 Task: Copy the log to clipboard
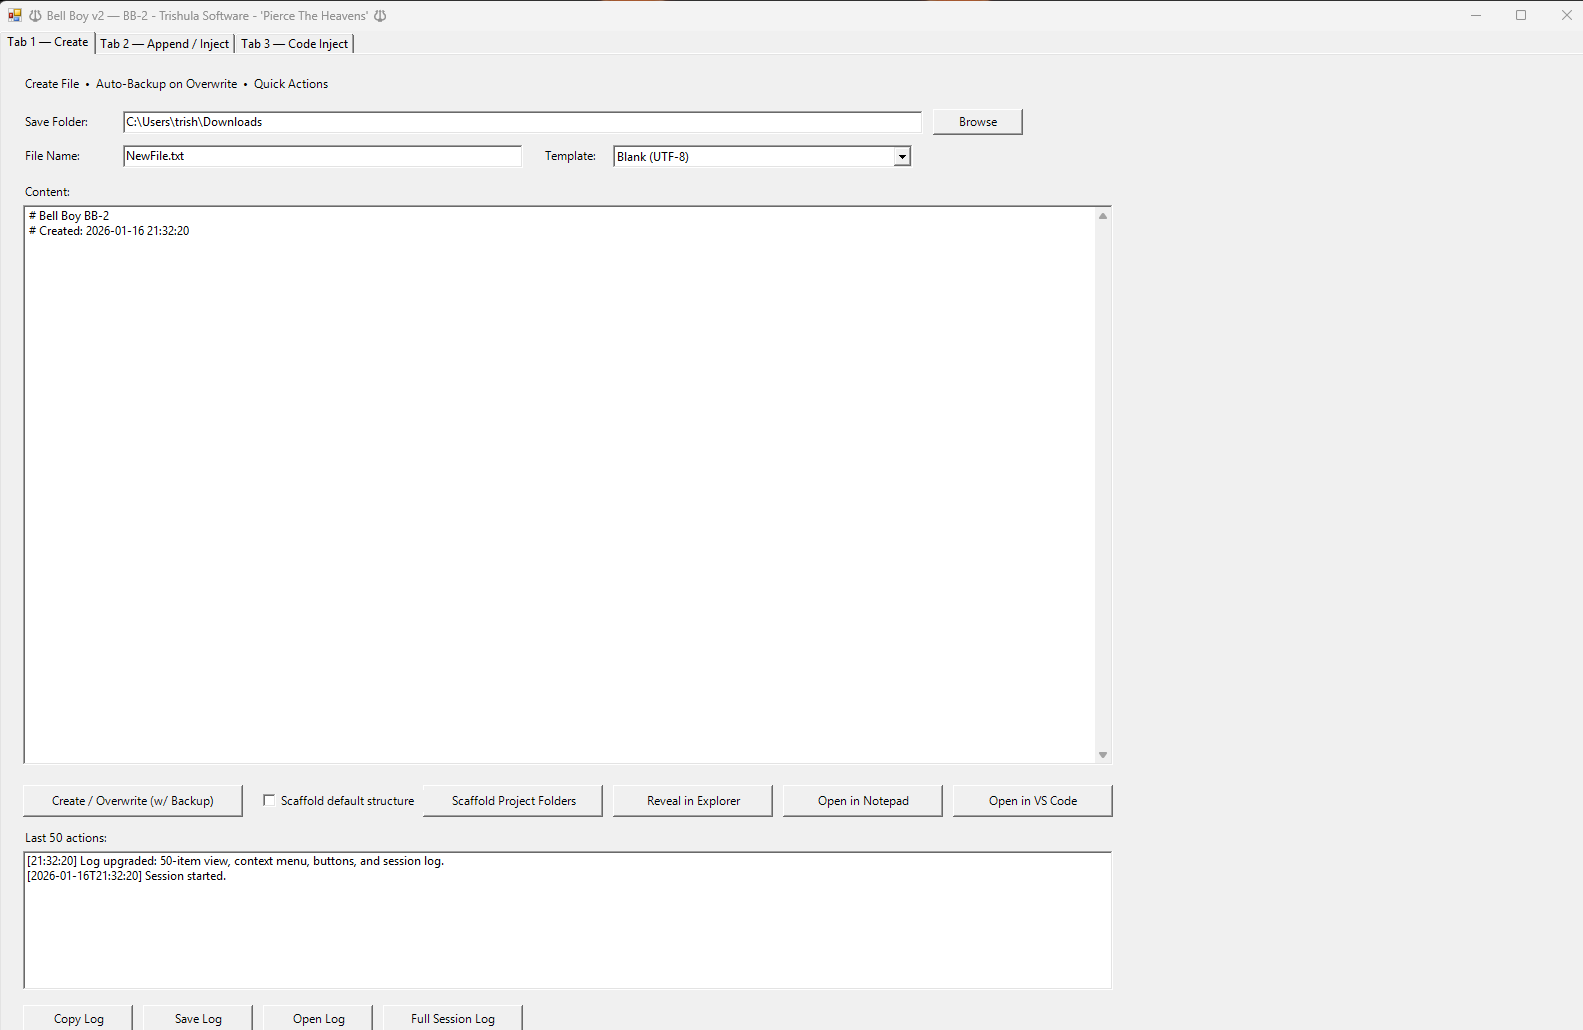(78, 1018)
